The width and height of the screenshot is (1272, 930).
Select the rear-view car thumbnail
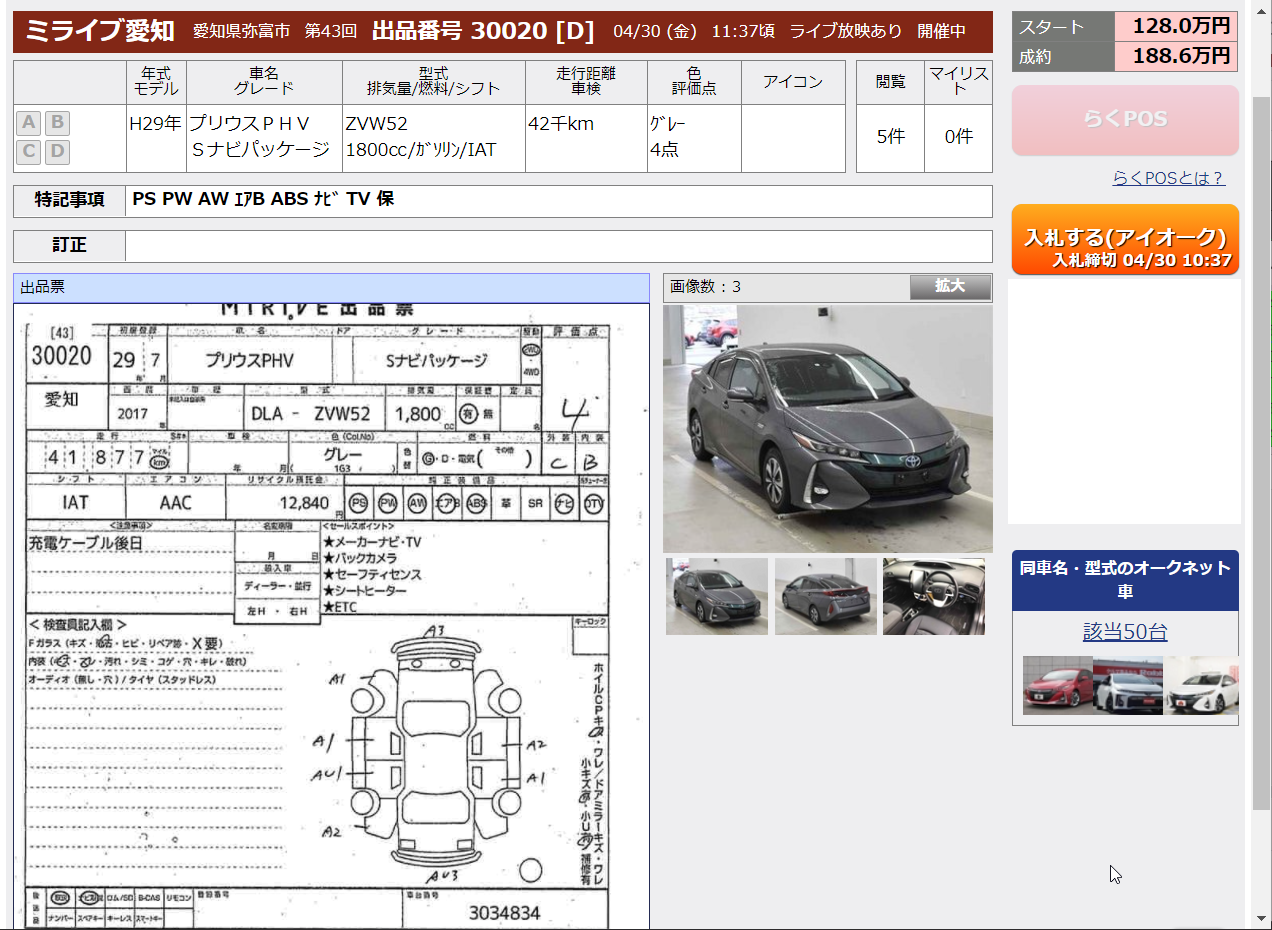coord(826,596)
